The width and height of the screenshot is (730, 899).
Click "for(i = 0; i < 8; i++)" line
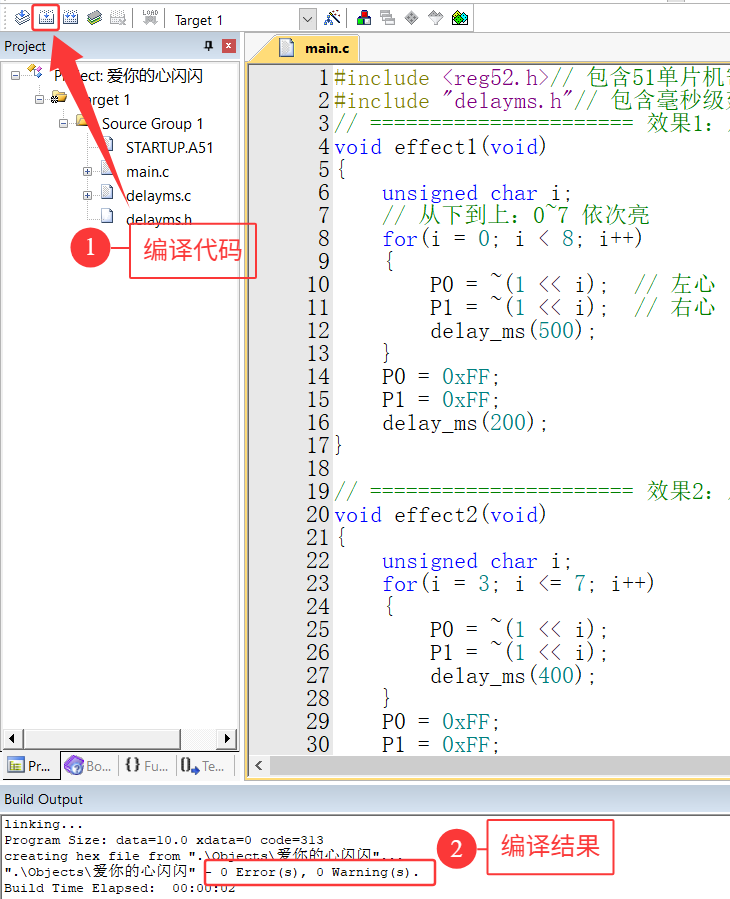tap(512, 239)
